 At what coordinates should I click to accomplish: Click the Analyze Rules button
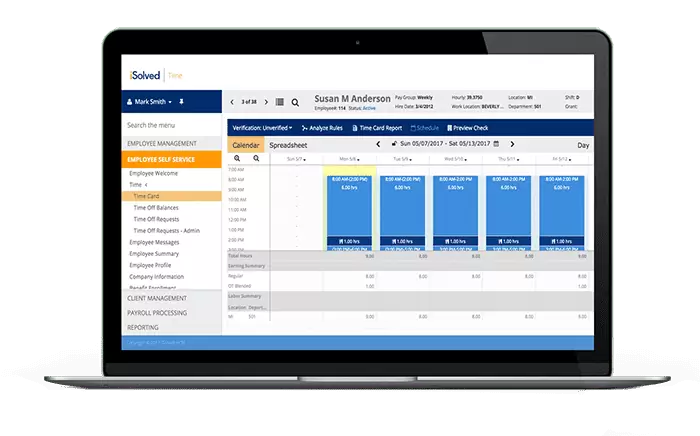click(324, 128)
